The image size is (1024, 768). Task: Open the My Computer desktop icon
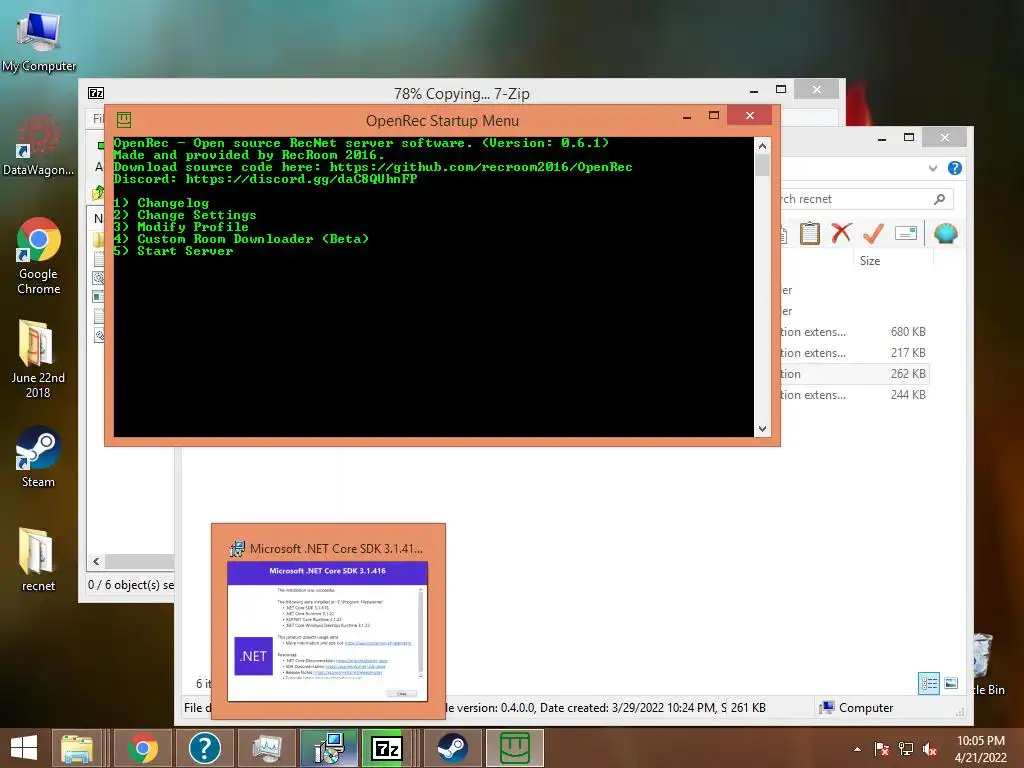[39, 40]
